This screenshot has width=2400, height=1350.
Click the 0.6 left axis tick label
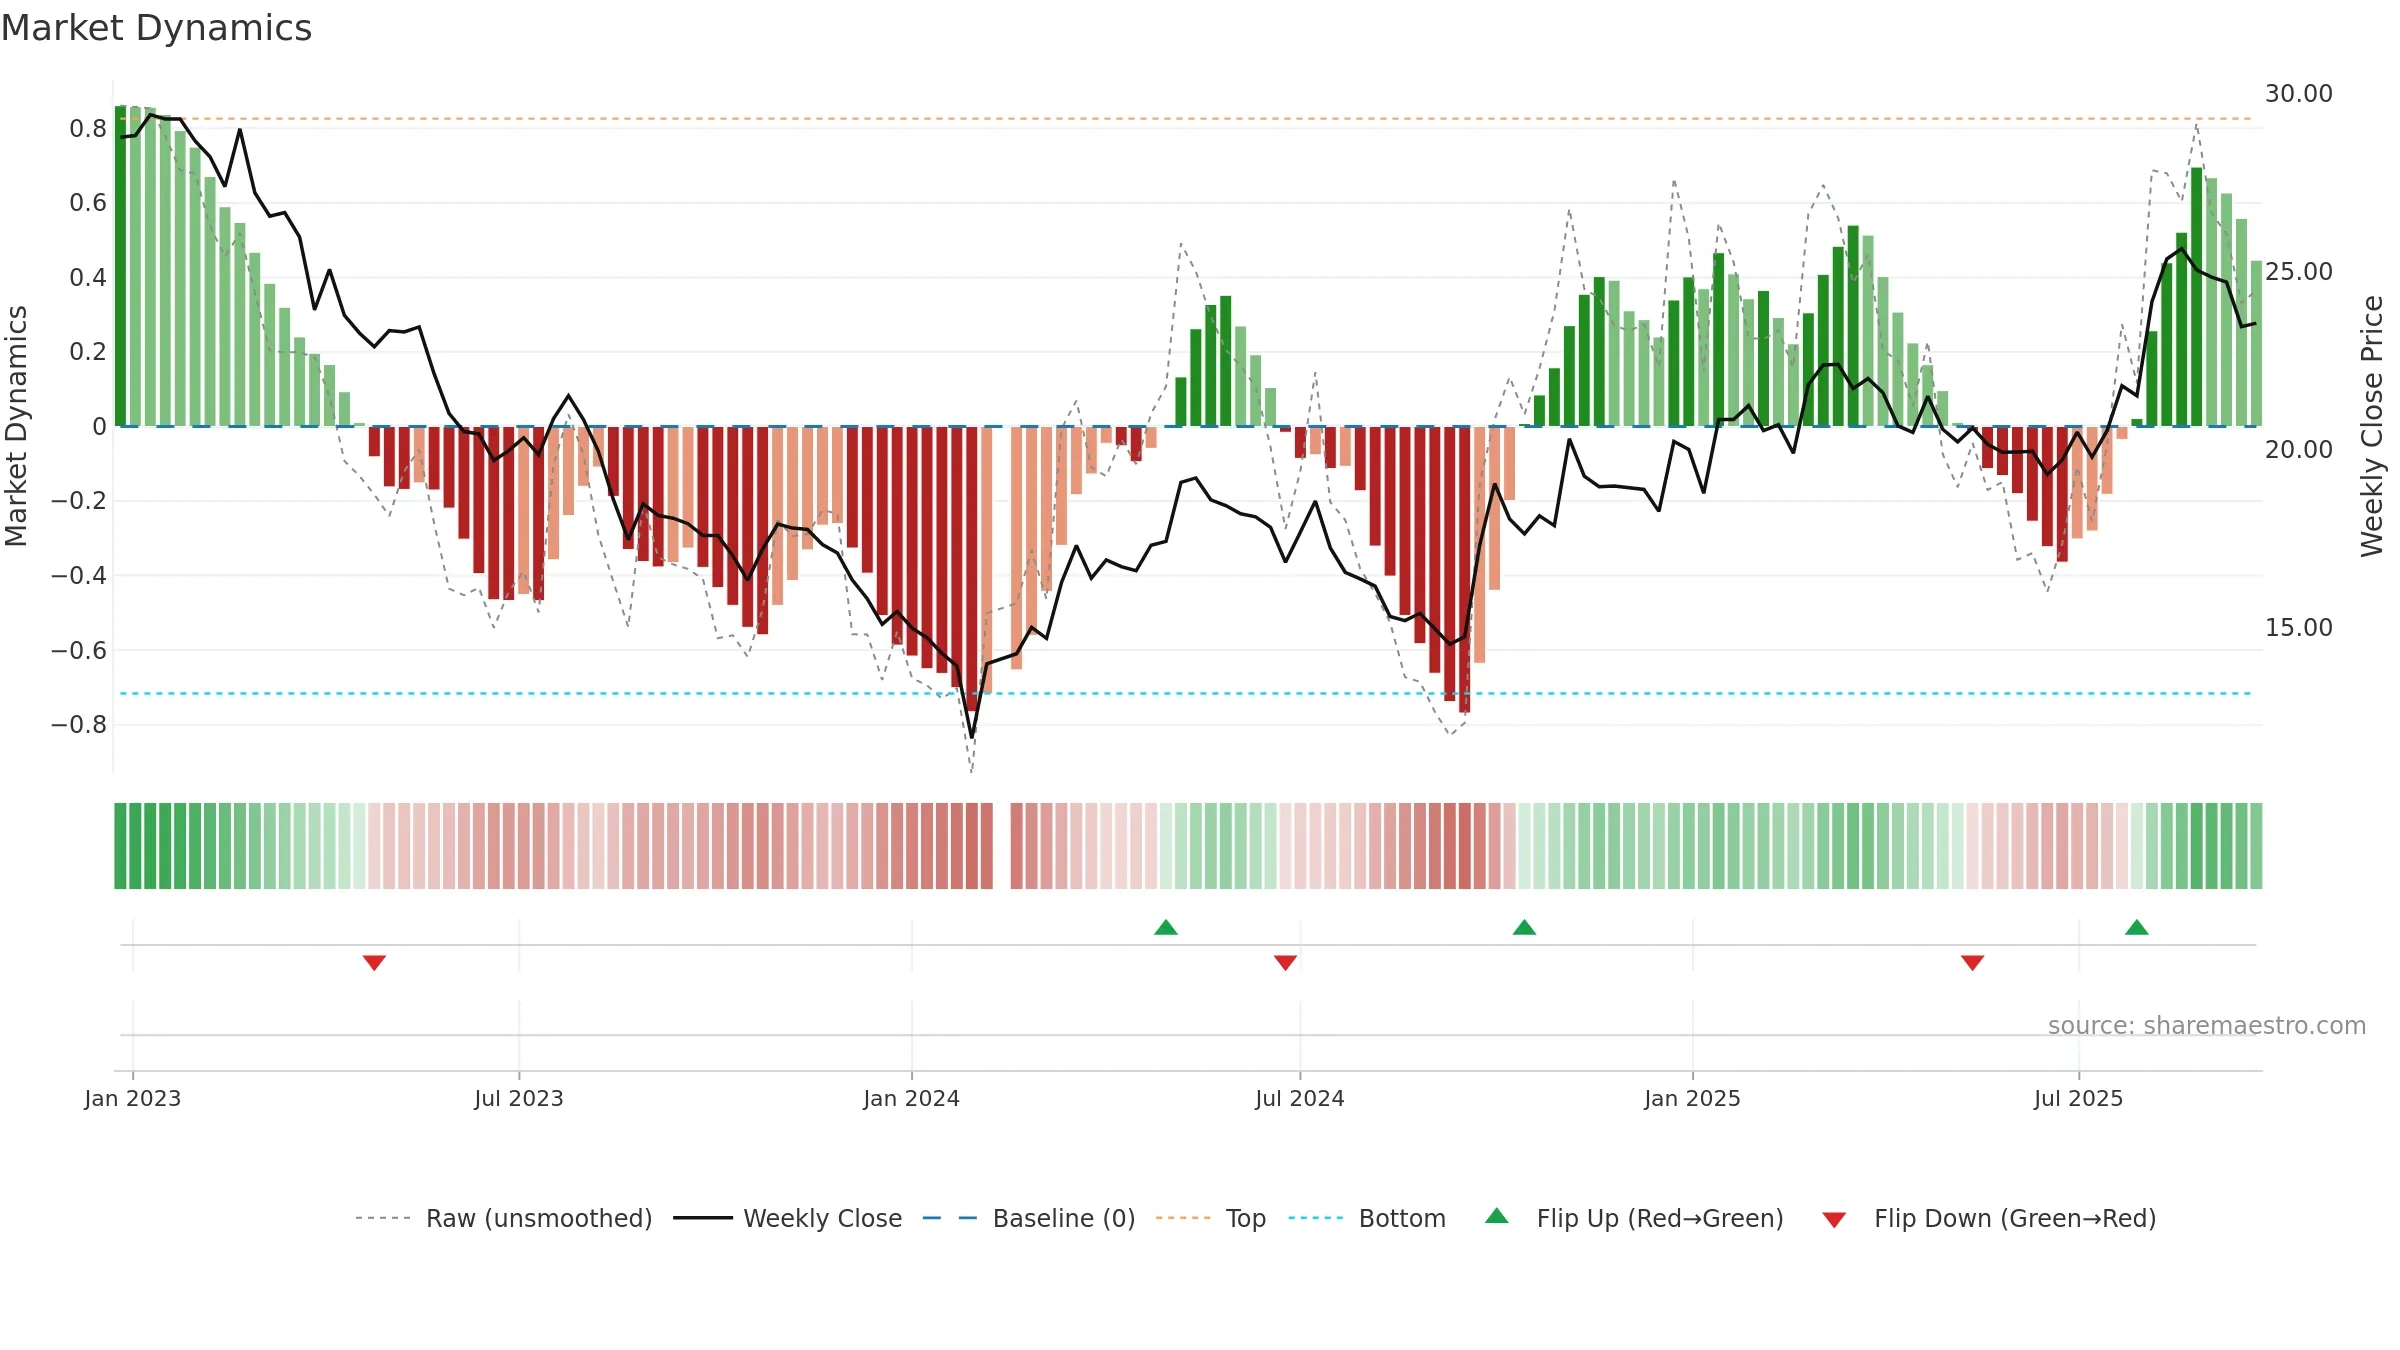(88, 203)
